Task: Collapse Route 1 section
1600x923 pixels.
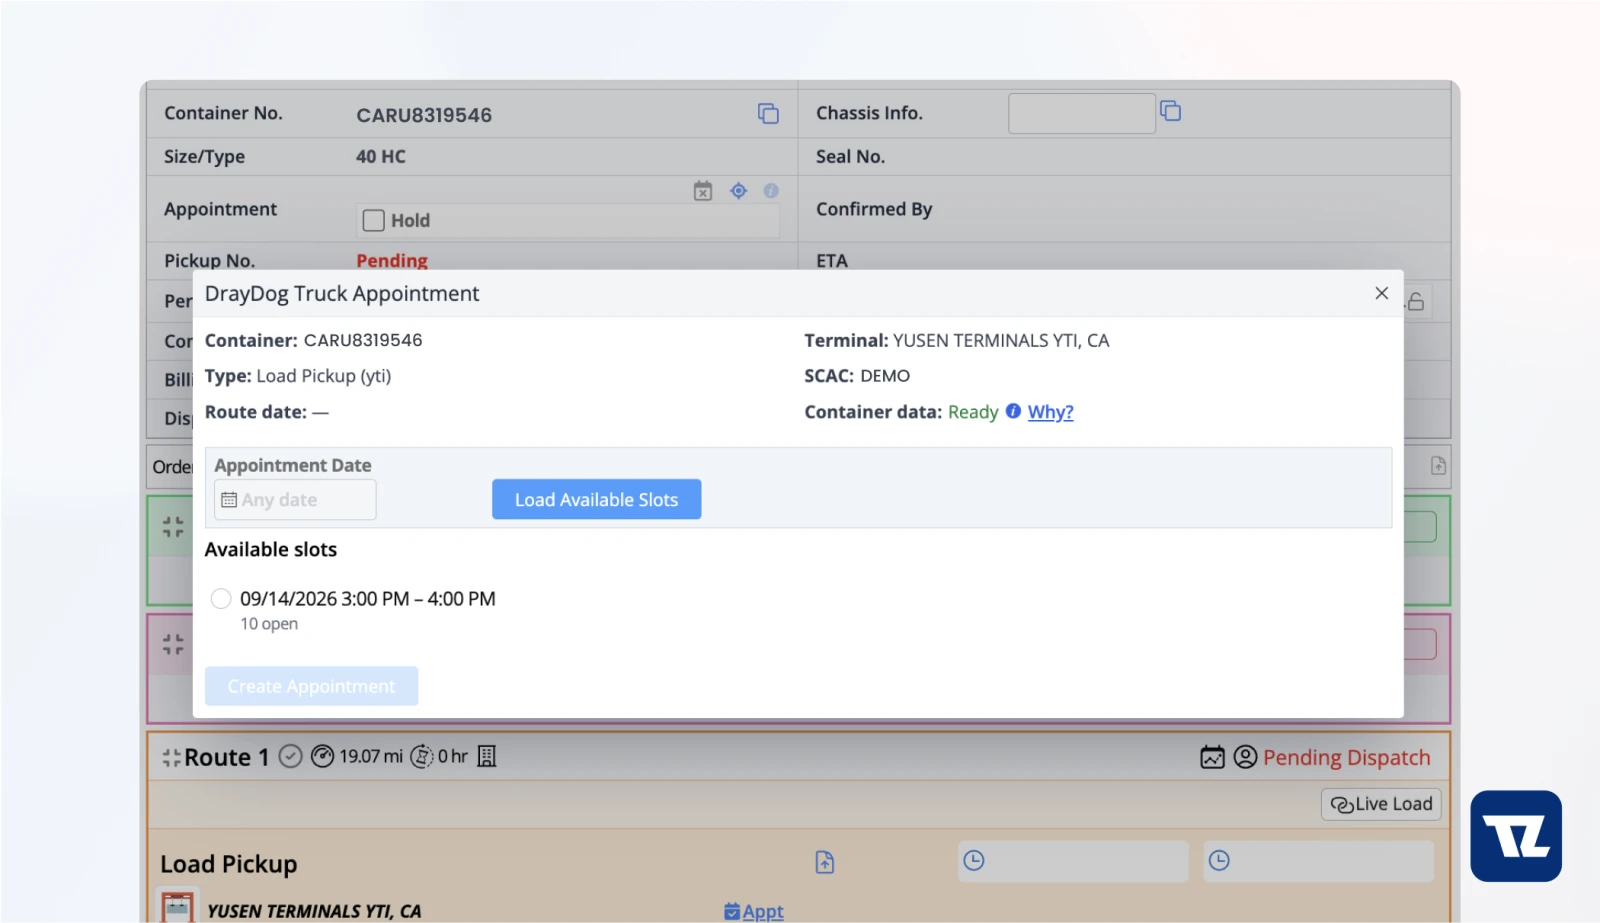Action: [171, 758]
